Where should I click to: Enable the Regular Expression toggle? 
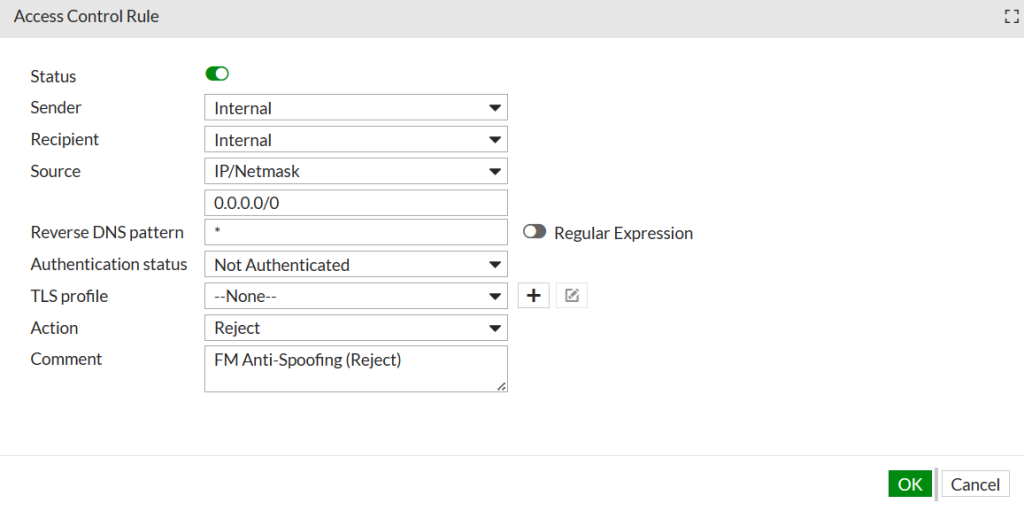pos(534,232)
